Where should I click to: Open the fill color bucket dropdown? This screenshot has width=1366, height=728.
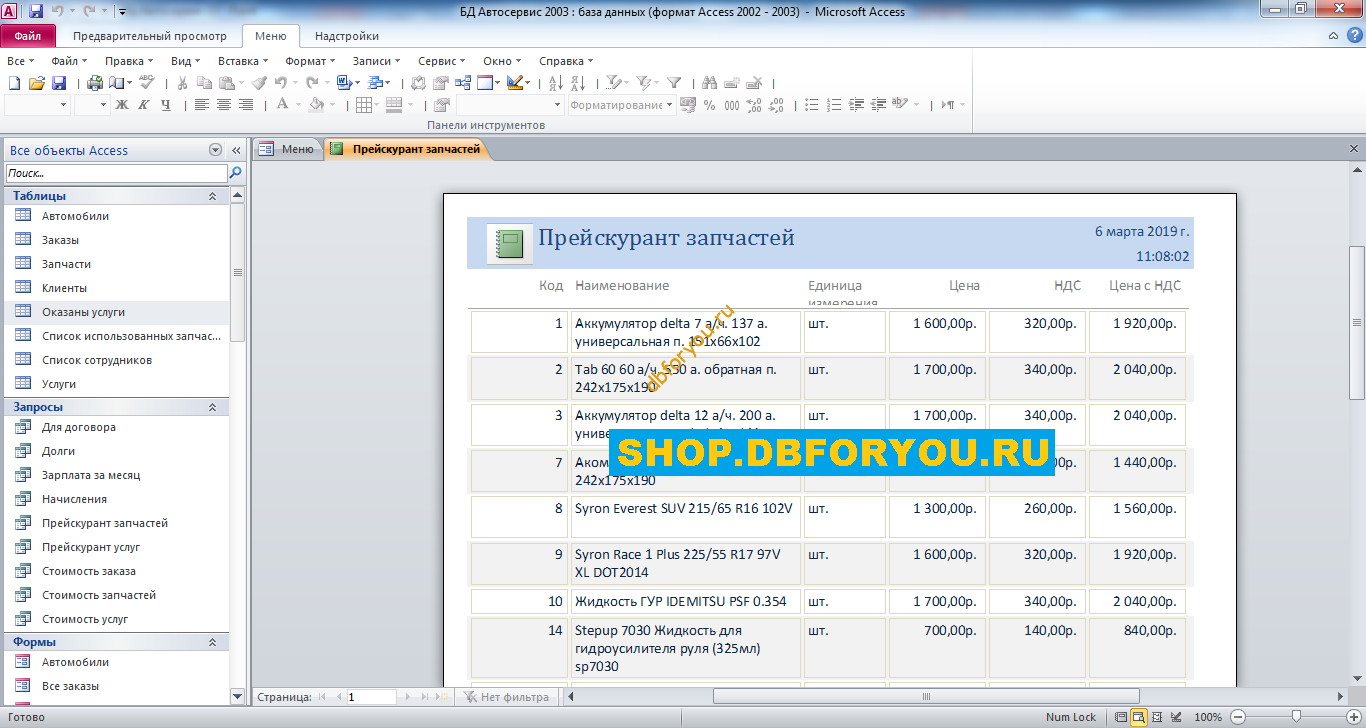pos(330,105)
